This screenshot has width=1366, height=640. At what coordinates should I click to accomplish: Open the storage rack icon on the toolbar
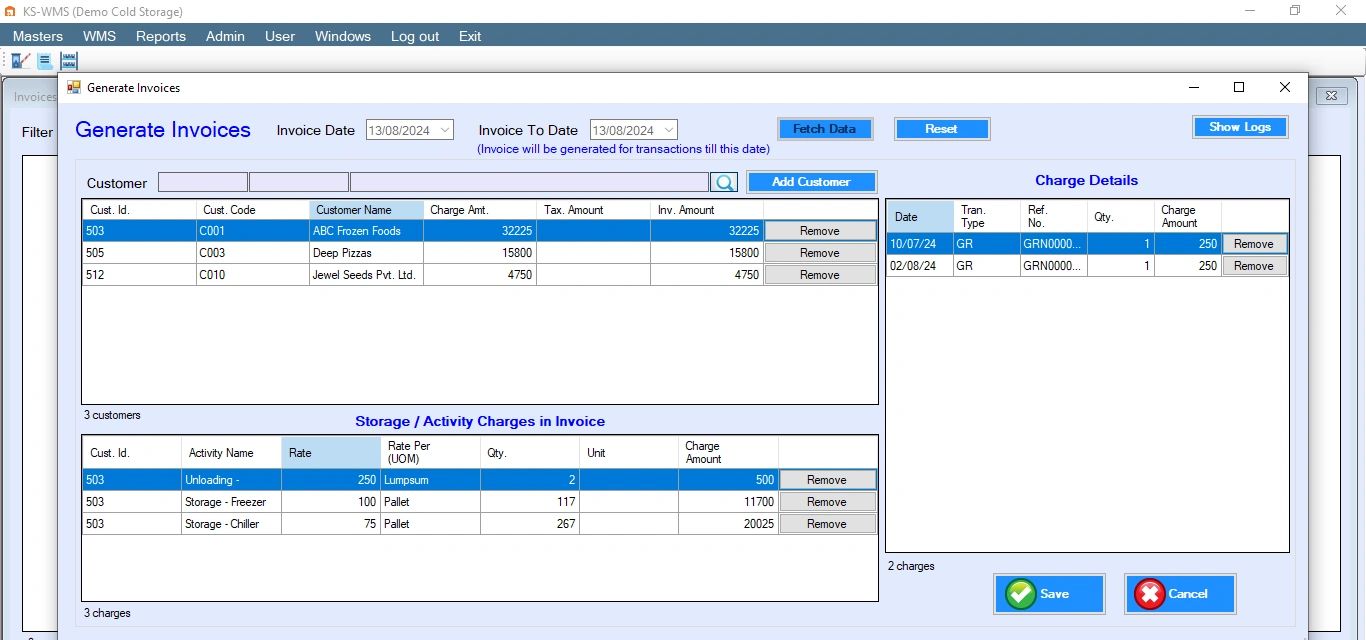point(67,60)
